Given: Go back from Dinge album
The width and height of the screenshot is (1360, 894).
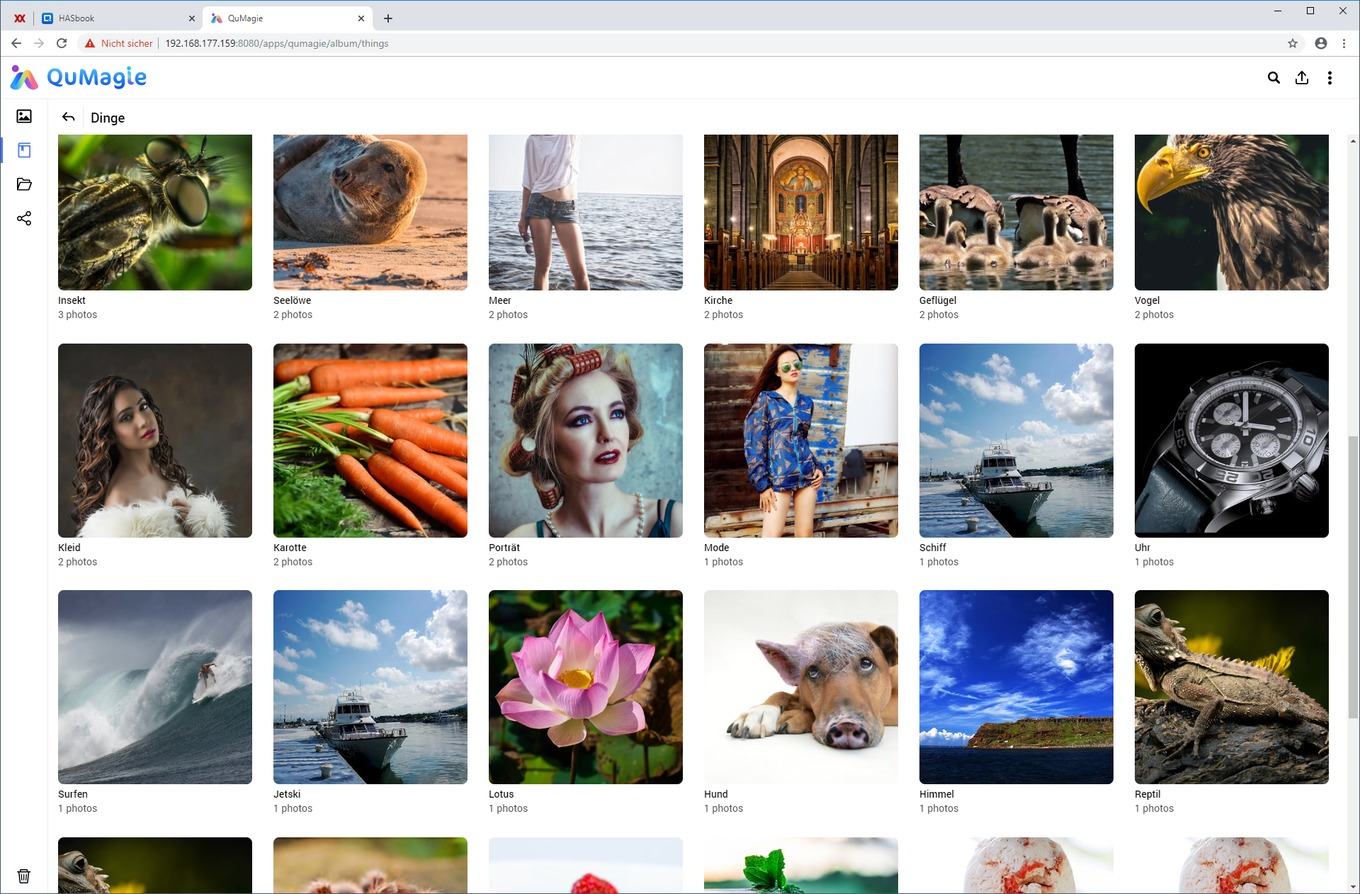Looking at the screenshot, I should tap(68, 117).
